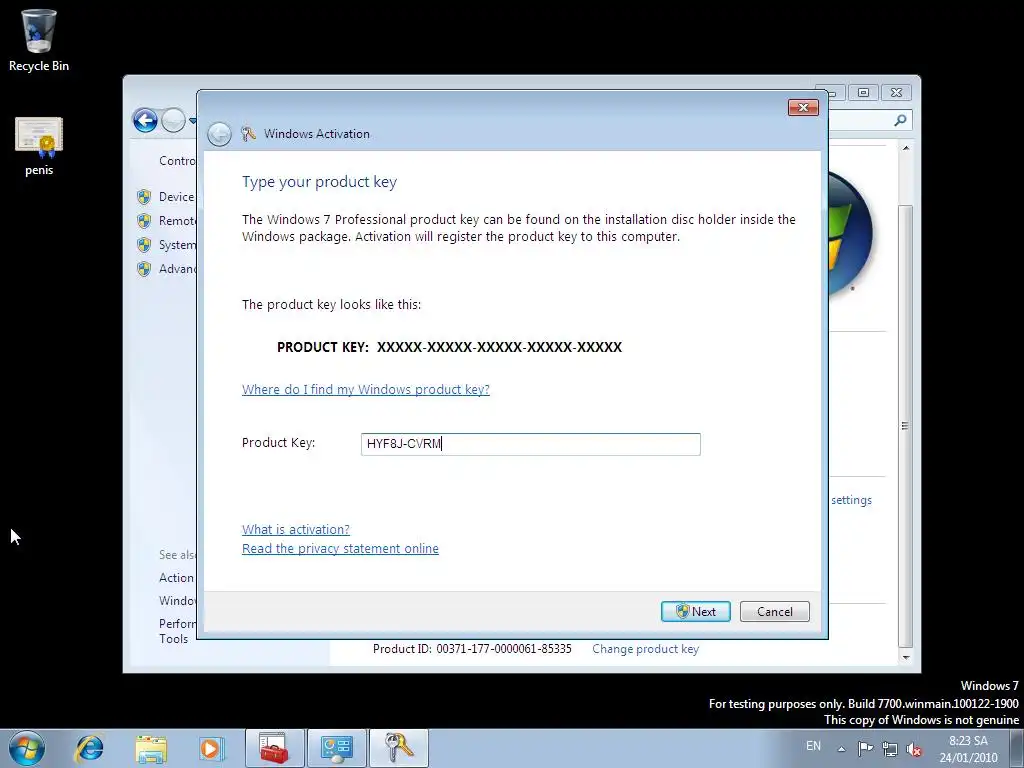Open System protection link in sidebar
Screen dimensions: 1024x768
point(166,245)
